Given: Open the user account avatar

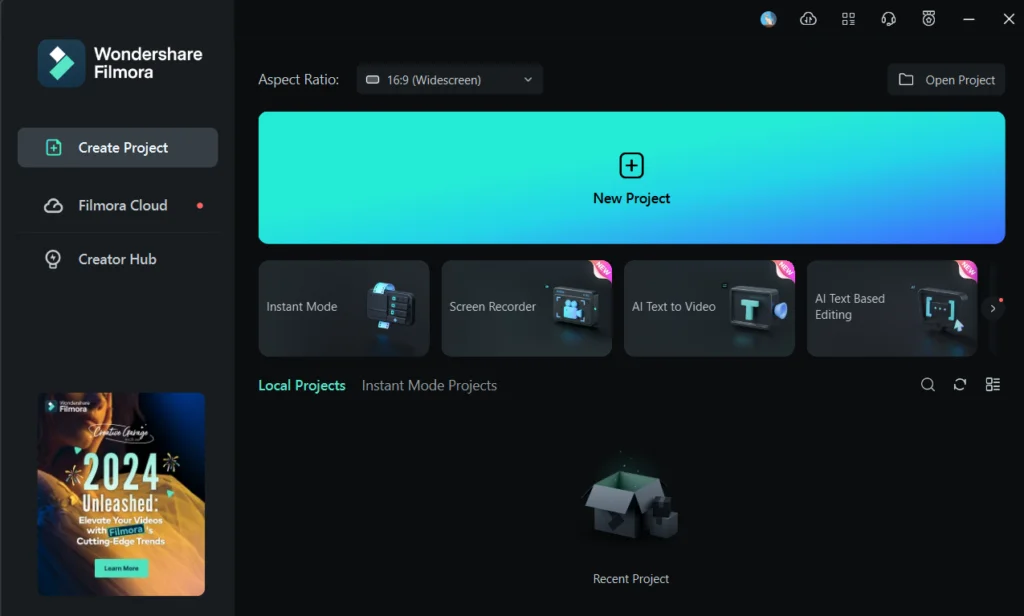Looking at the screenshot, I should pyautogui.click(x=768, y=19).
